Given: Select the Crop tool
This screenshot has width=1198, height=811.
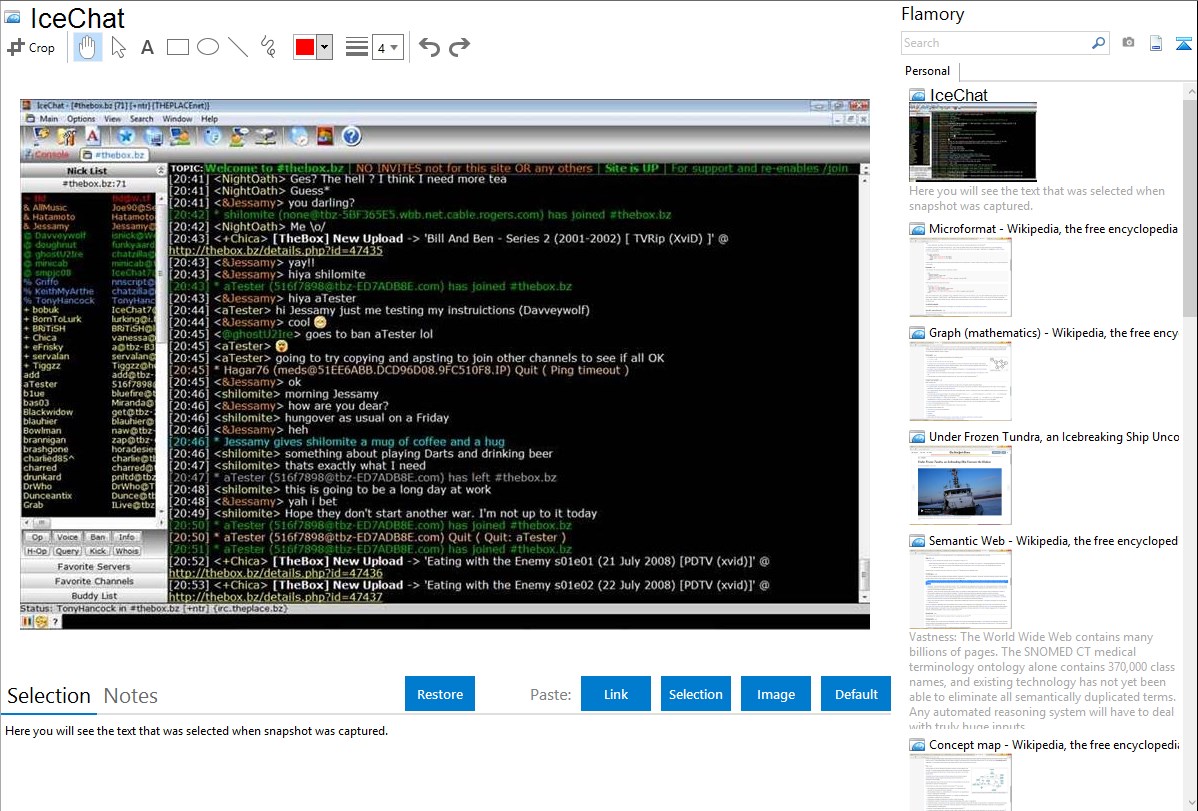Looking at the screenshot, I should pyautogui.click(x=31, y=47).
